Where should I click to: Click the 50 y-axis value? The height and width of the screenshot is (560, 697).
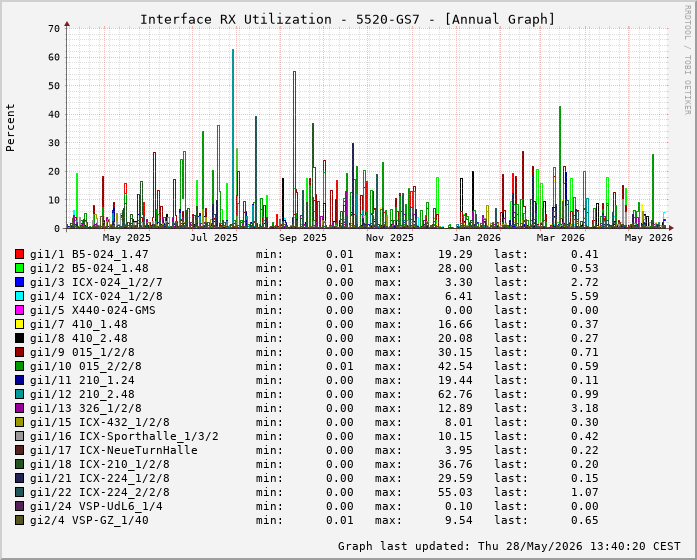54,86
